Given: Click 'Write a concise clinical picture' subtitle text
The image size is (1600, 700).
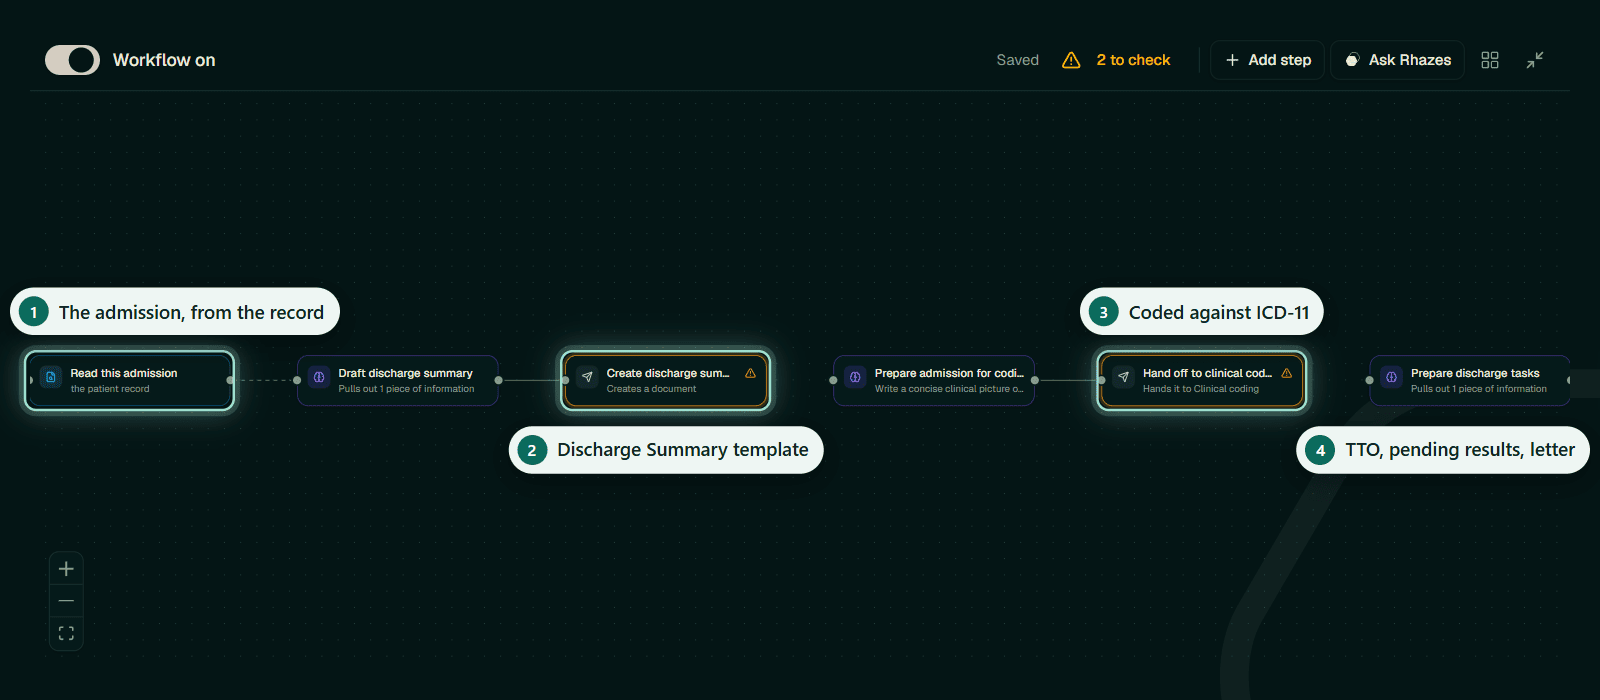Looking at the screenshot, I should [948, 389].
